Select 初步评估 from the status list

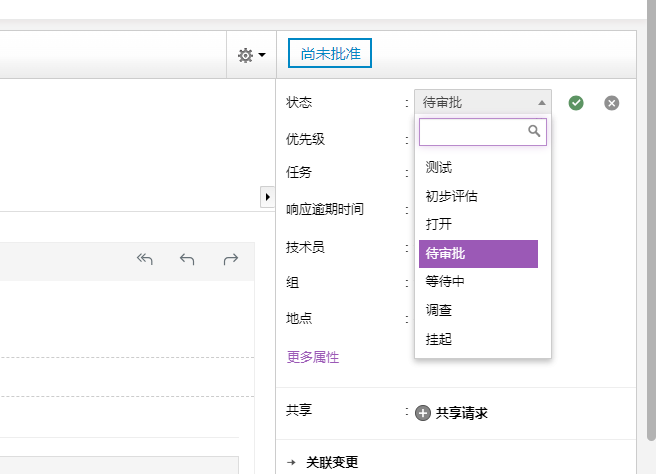451,196
